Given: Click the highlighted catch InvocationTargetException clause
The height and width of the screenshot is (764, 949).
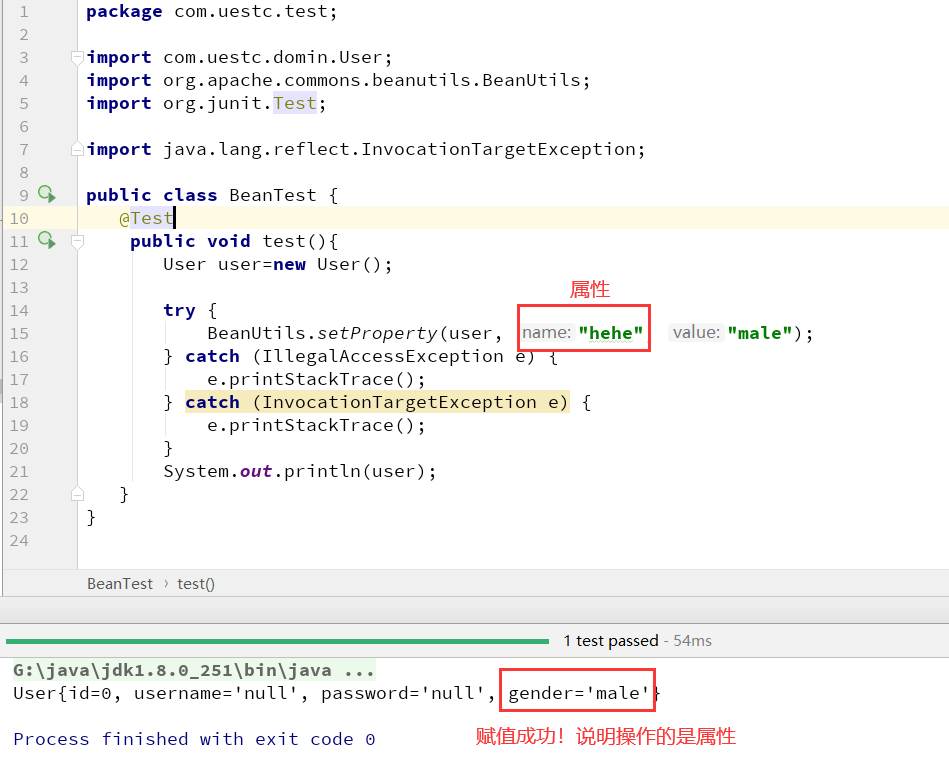Looking at the screenshot, I should pos(376,402).
